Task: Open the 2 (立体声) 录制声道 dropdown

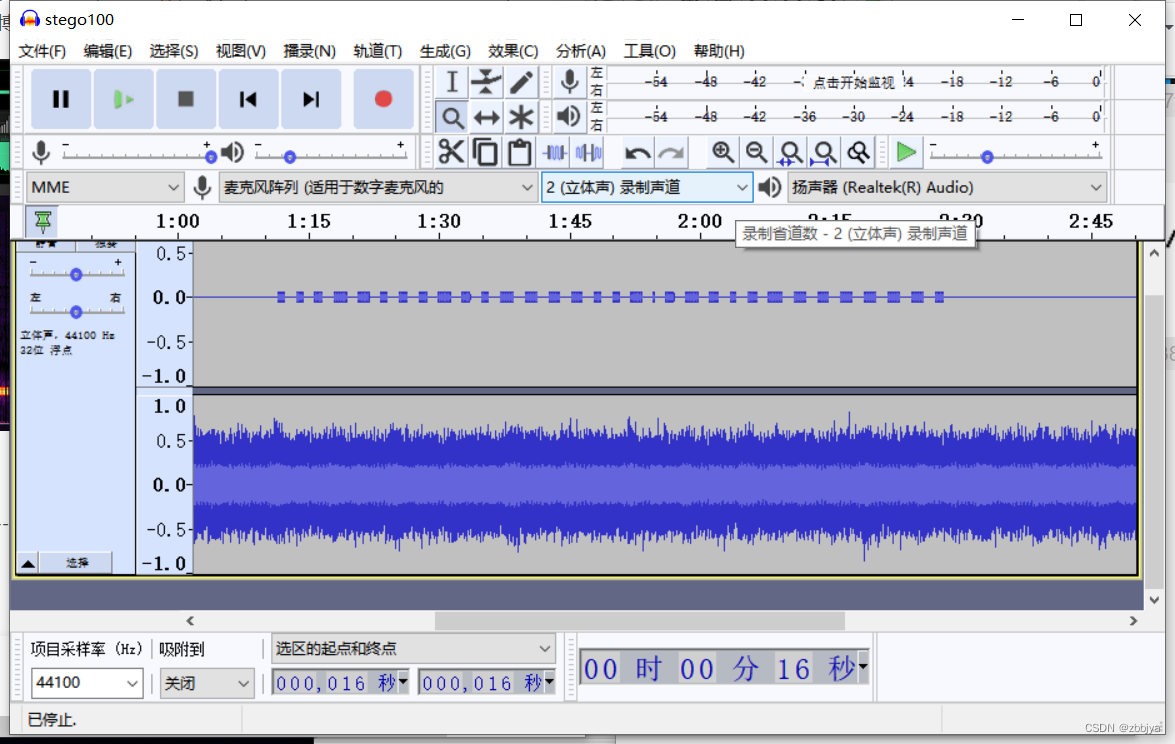Action: 647,187
